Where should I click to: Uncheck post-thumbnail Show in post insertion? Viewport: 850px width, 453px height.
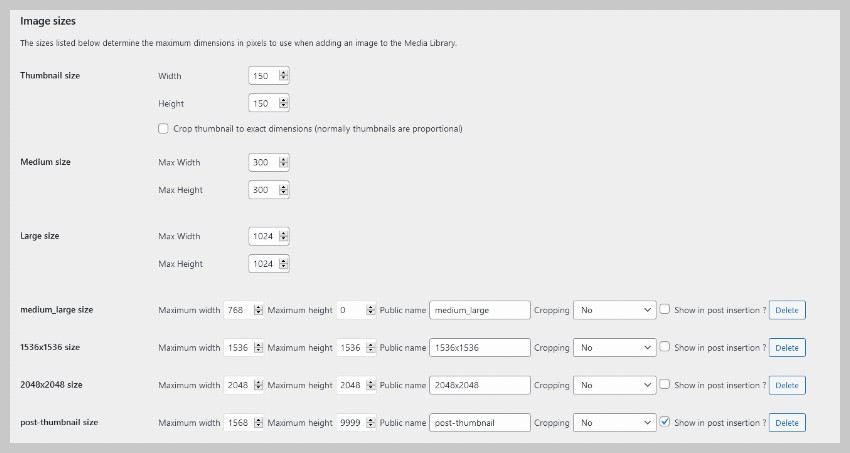pos(664,423)
